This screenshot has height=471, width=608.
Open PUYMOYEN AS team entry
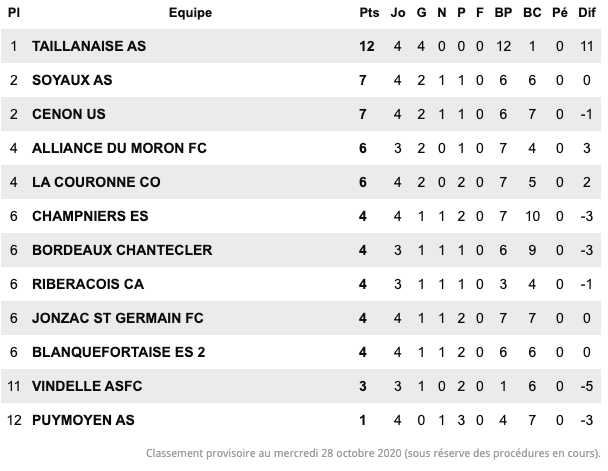pos(83,420)
